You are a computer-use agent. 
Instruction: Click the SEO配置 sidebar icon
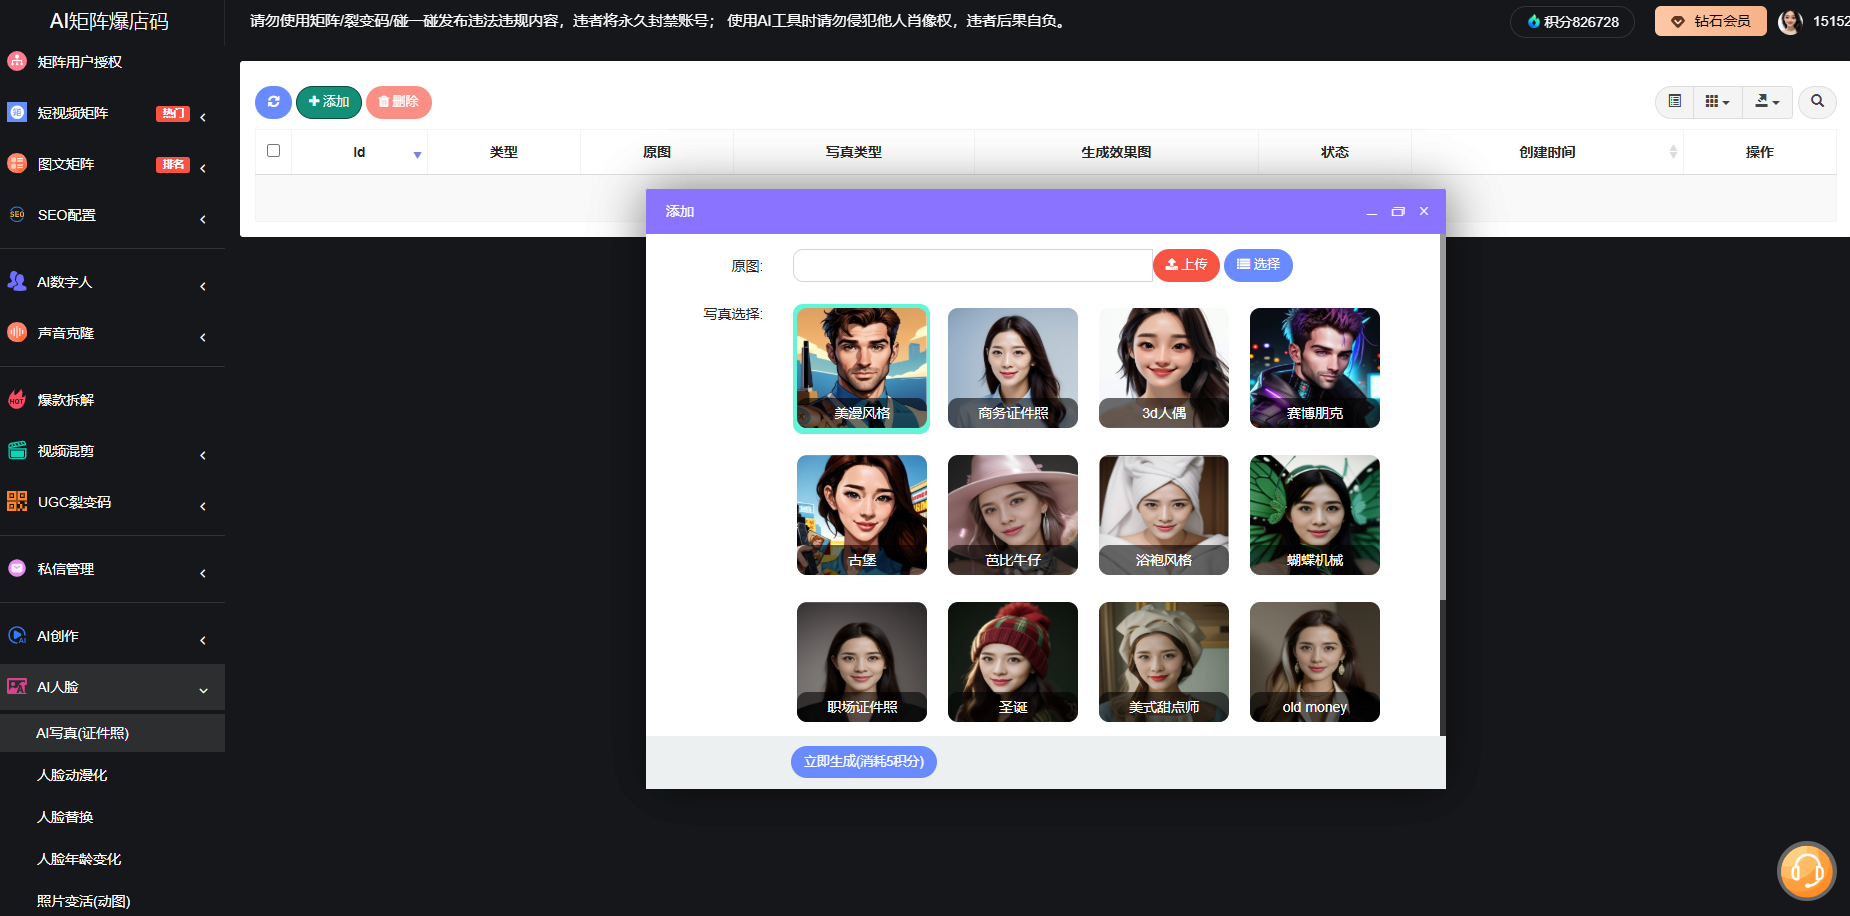(17, 214)
